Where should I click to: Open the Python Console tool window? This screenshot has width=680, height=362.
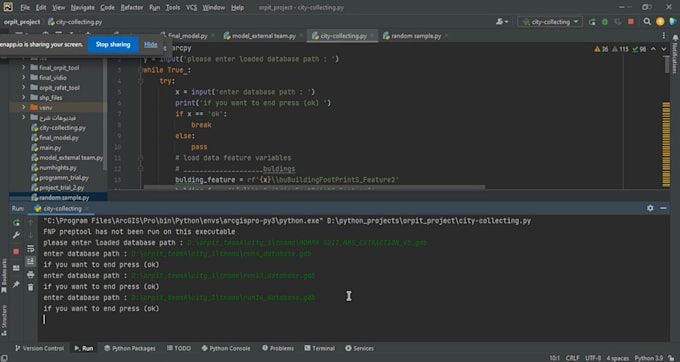(x=226, y=348)
